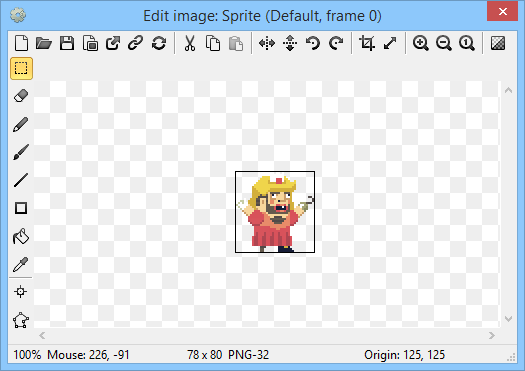Click vertical scrollbar down arrow
Screen dimensions: 525x371
pos(508,319)
